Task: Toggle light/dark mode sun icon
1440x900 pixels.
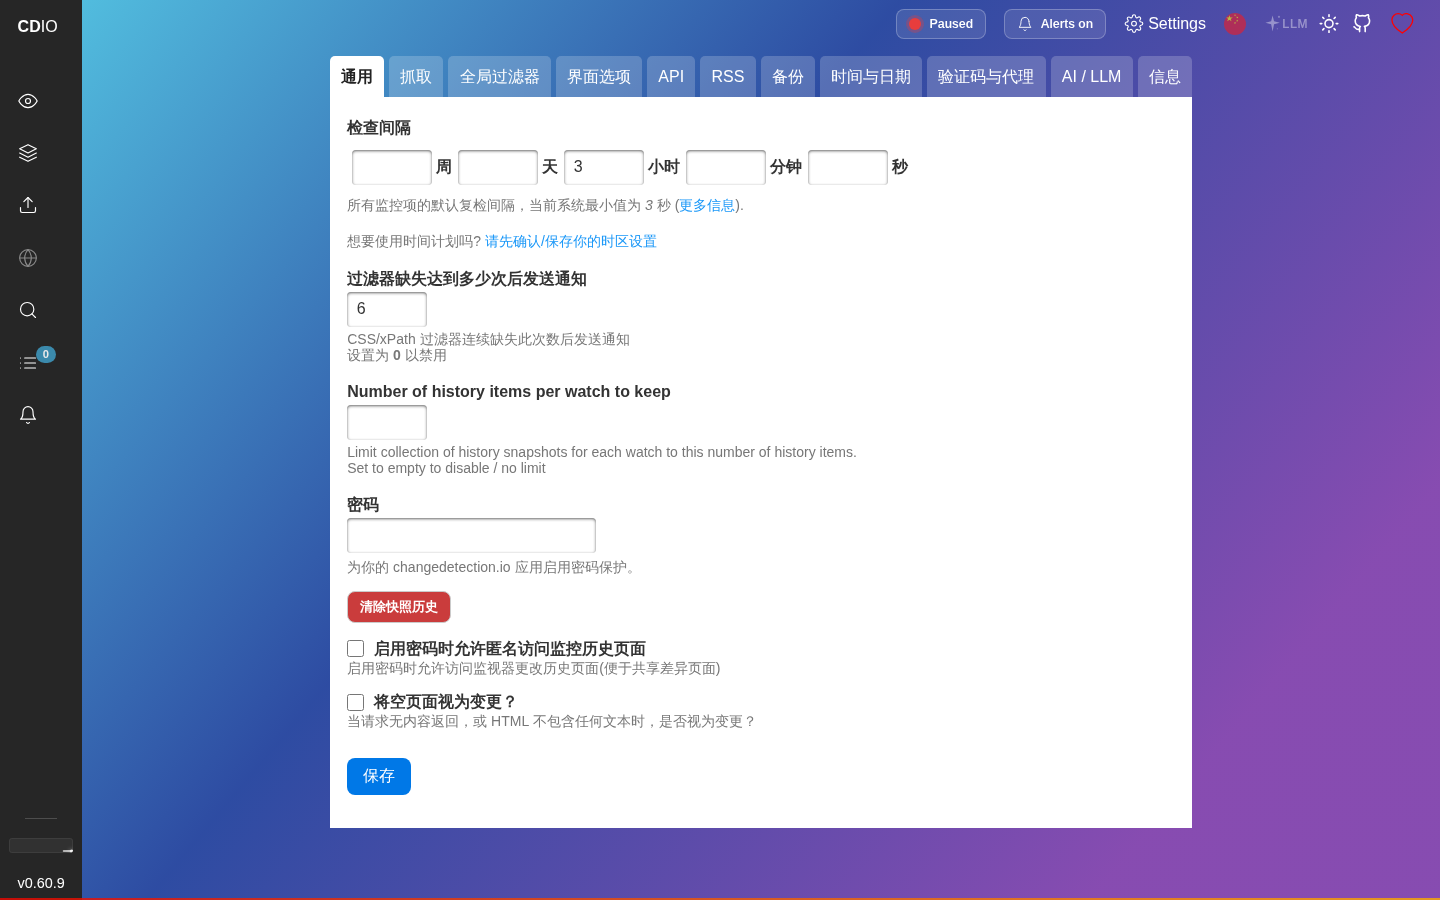Action: [x=1329, y=23]
